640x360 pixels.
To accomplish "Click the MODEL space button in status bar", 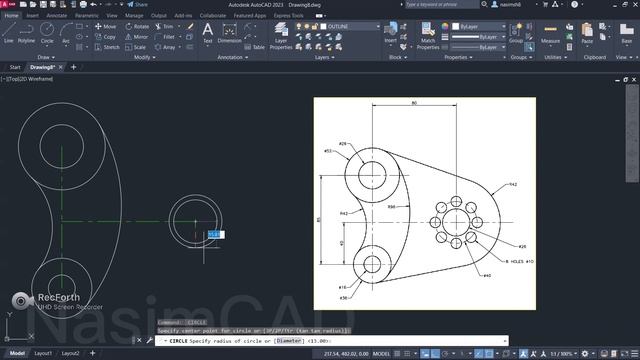I will point(381,353).
